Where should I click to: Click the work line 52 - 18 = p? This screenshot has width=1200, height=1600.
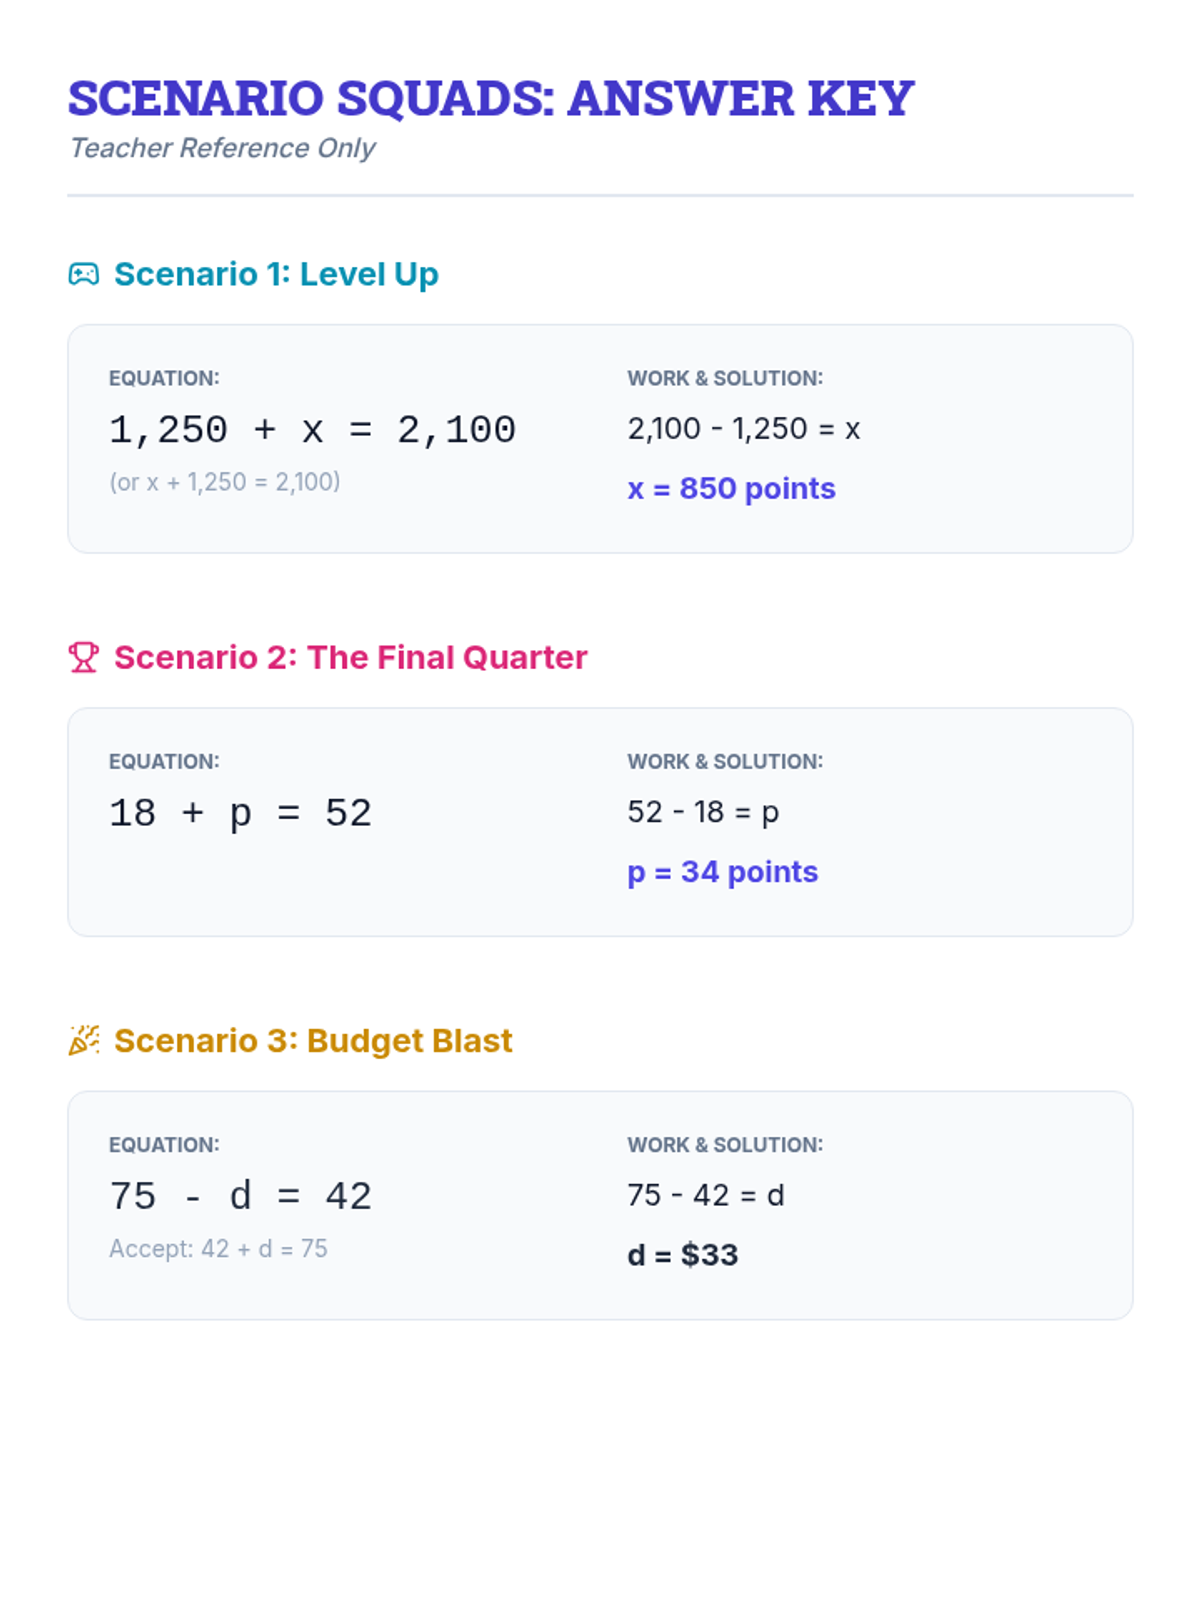(703, 812)
